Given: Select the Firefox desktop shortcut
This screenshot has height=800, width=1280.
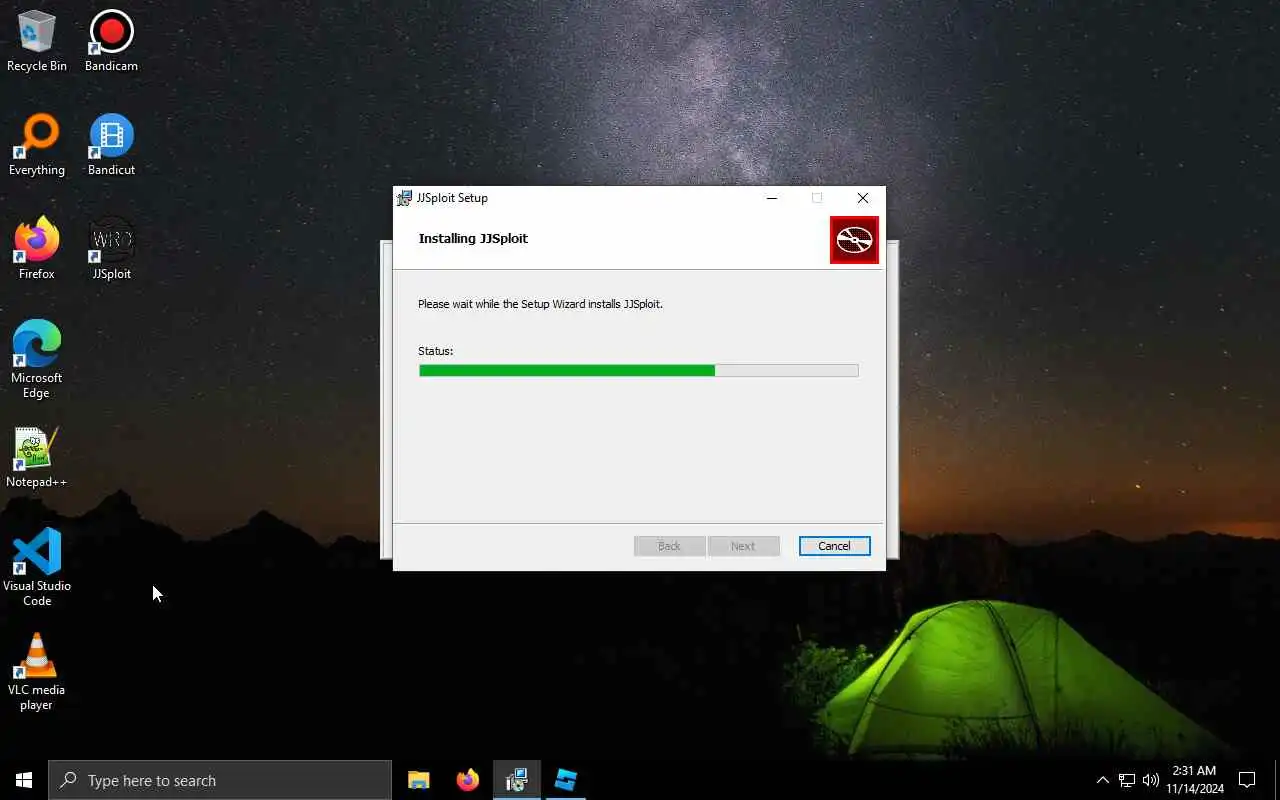Looking at the screenshot, I should tap(37, 249).
